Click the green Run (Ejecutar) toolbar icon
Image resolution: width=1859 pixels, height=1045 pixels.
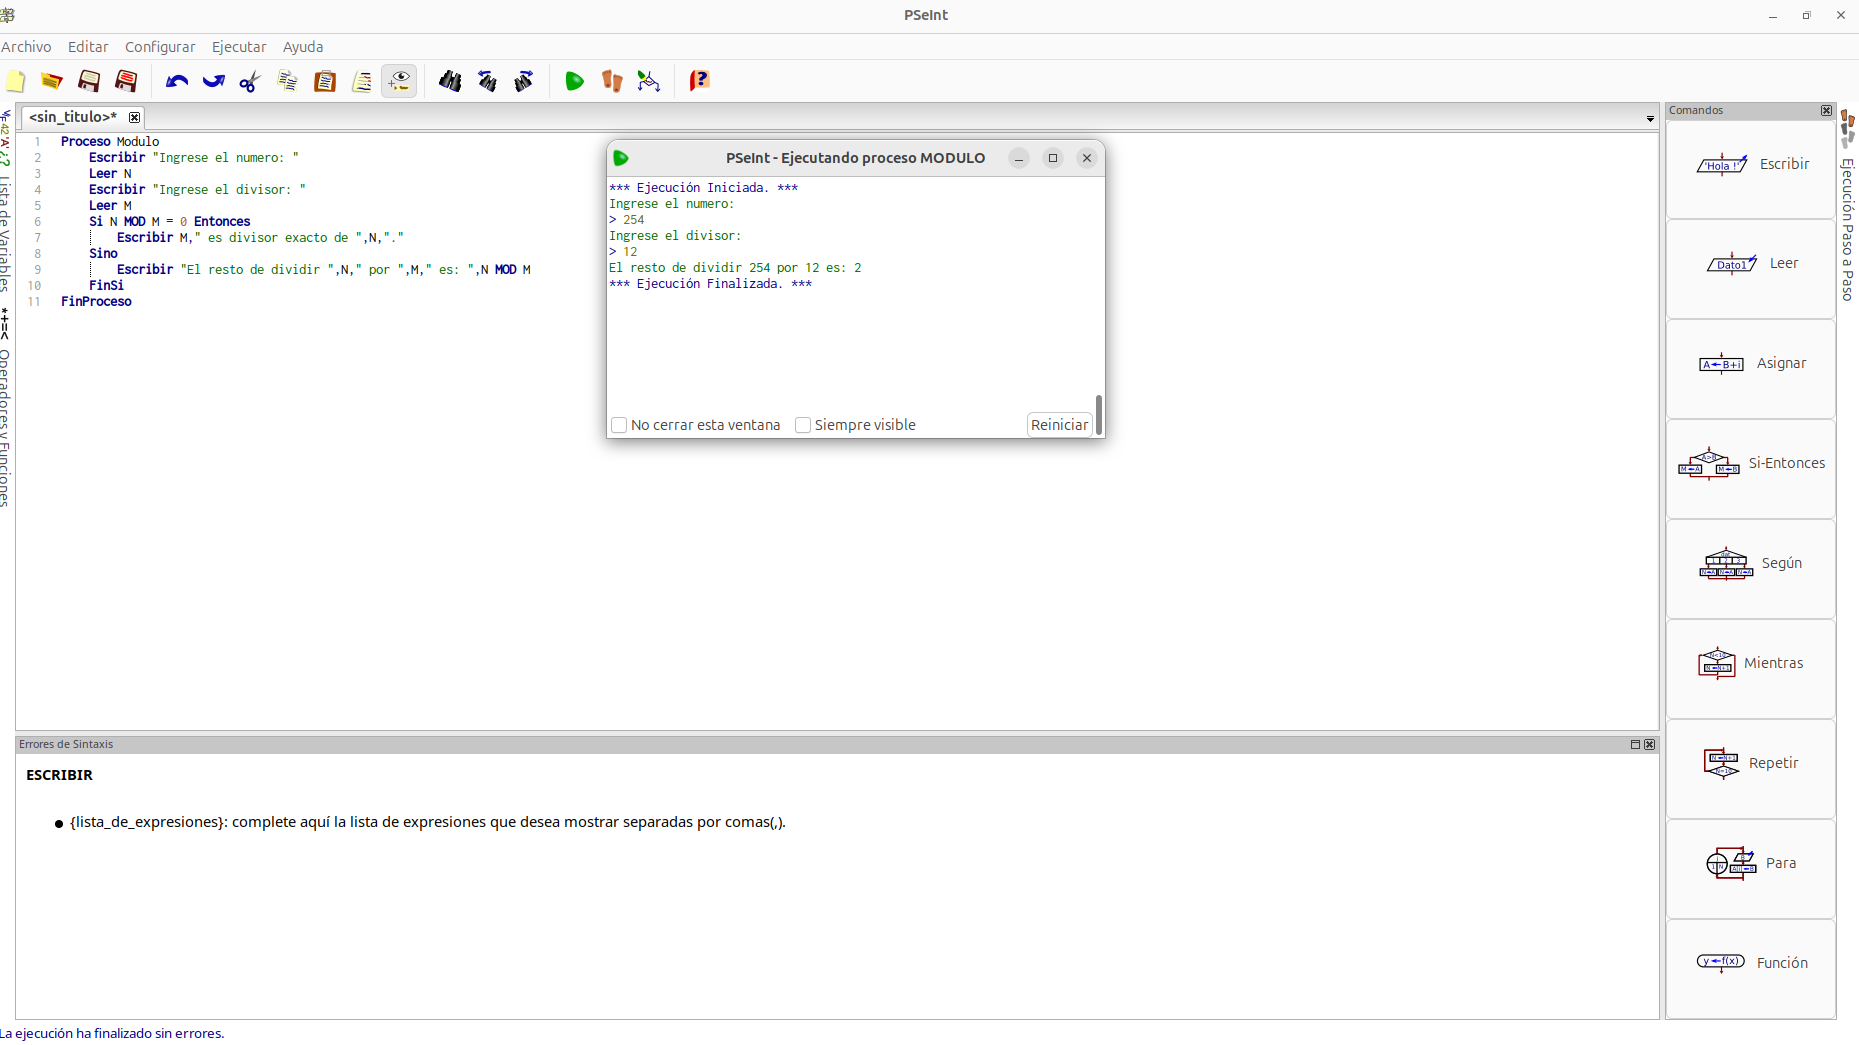click(x=574, y=81)
